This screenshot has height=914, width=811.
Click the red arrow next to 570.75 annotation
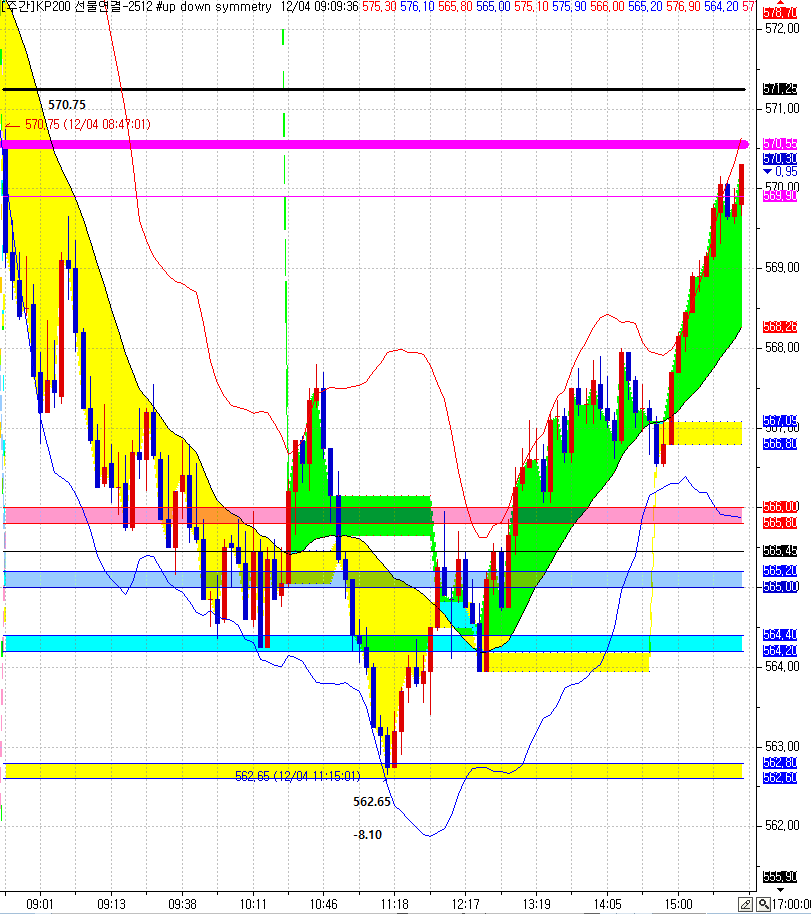pos(13,124)
